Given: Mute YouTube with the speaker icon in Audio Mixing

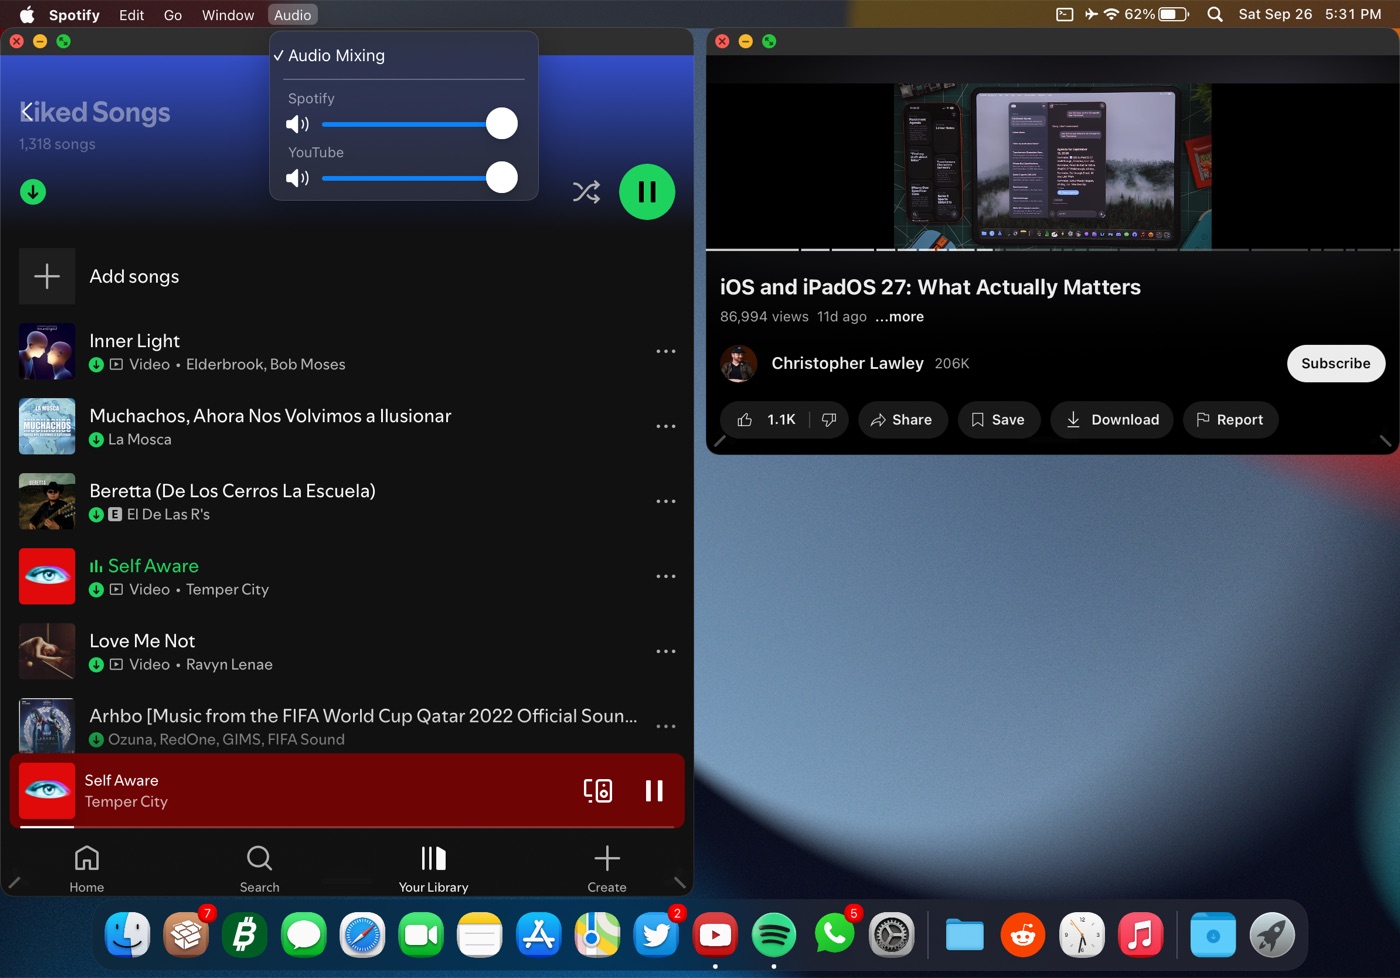Looking at the screenshot, I should click(x=297, y=178).
